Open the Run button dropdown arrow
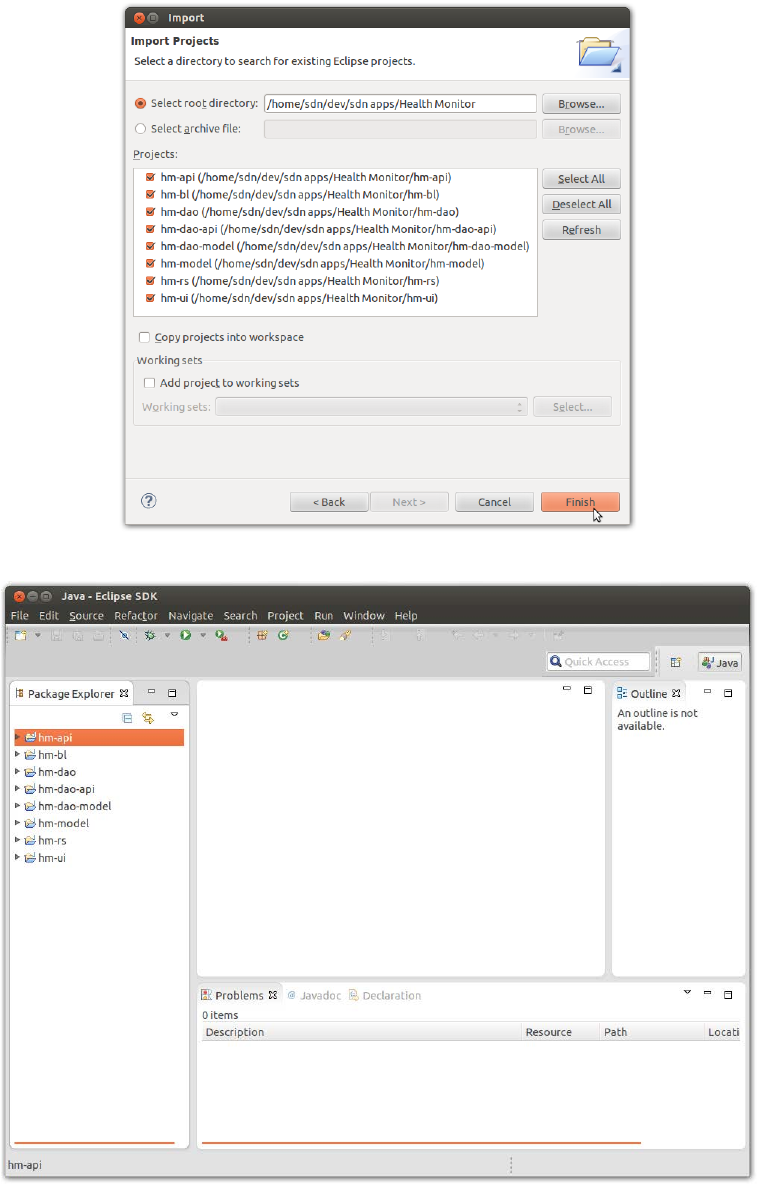The height and width of the screenshot is (1184, 757). click(202, 636)
